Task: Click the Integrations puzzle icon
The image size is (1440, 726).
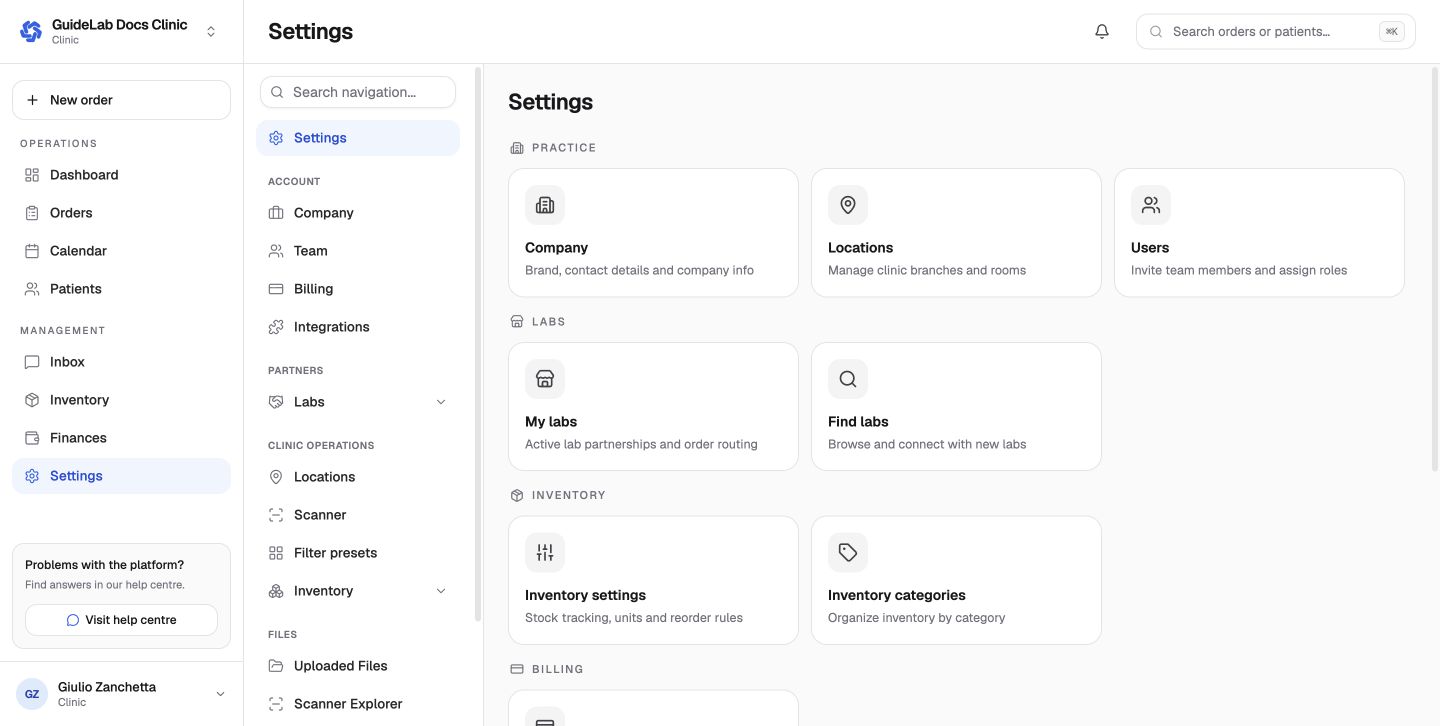Action: pos(276,327)
